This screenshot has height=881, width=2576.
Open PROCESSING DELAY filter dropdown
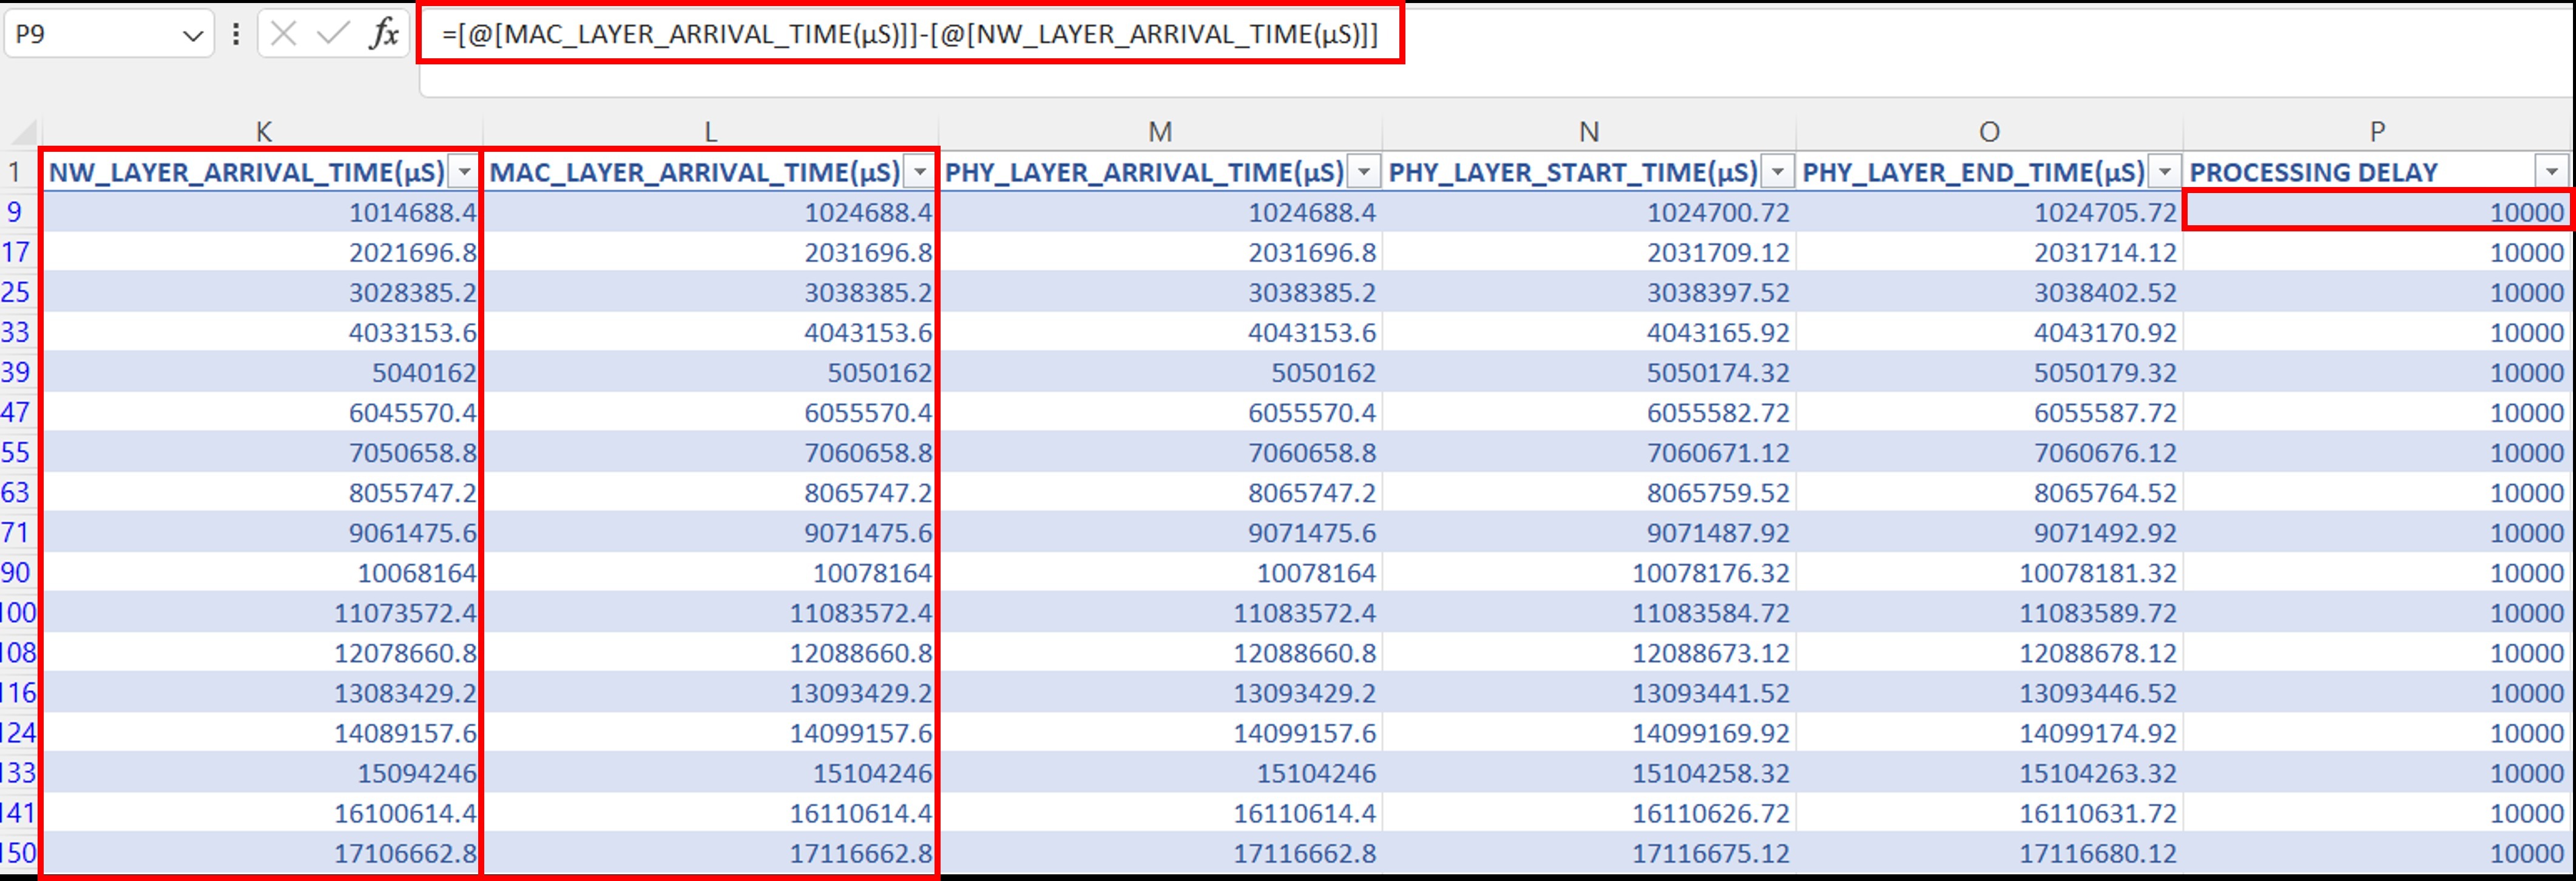tap(2552, 172)
